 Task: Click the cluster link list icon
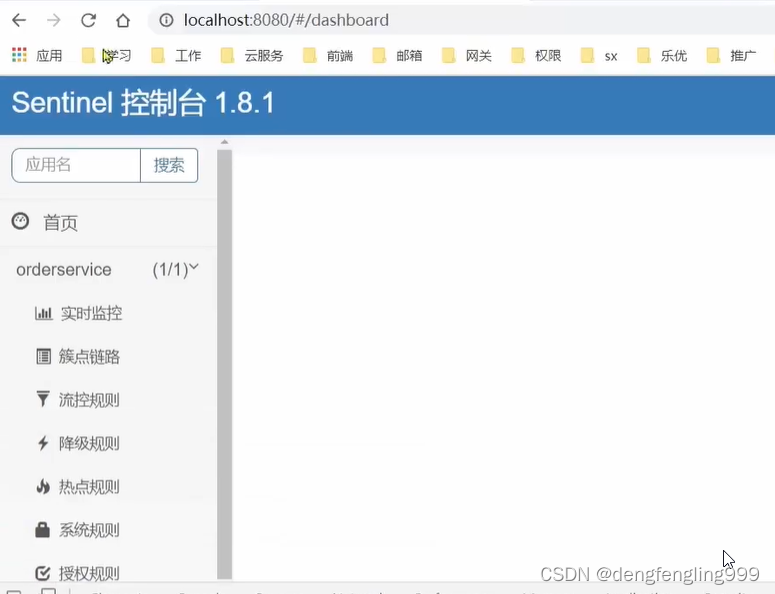(x=43, y=357)
